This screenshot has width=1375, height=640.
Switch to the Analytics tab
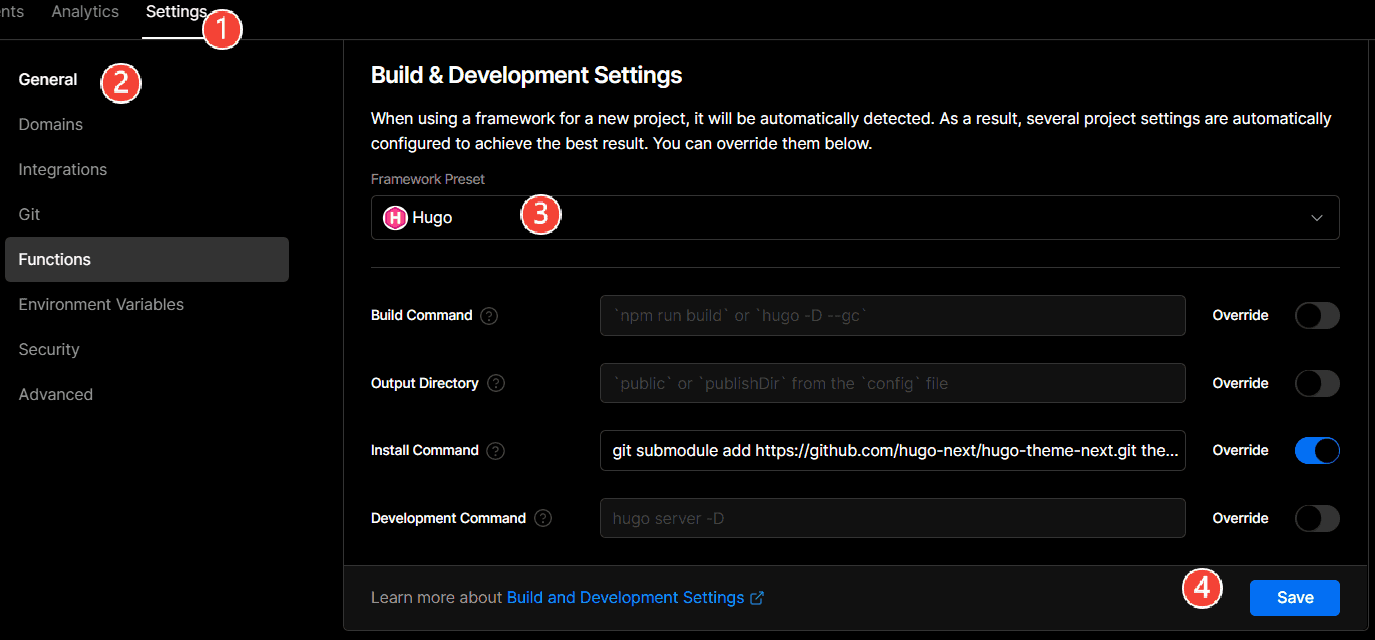pos(85,12)
